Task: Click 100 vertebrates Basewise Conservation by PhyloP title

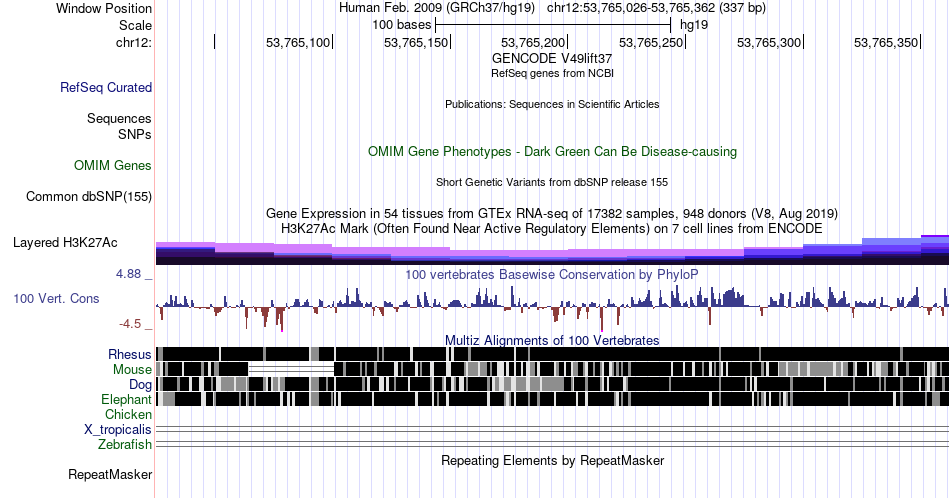Action: [x=552, y=274]
